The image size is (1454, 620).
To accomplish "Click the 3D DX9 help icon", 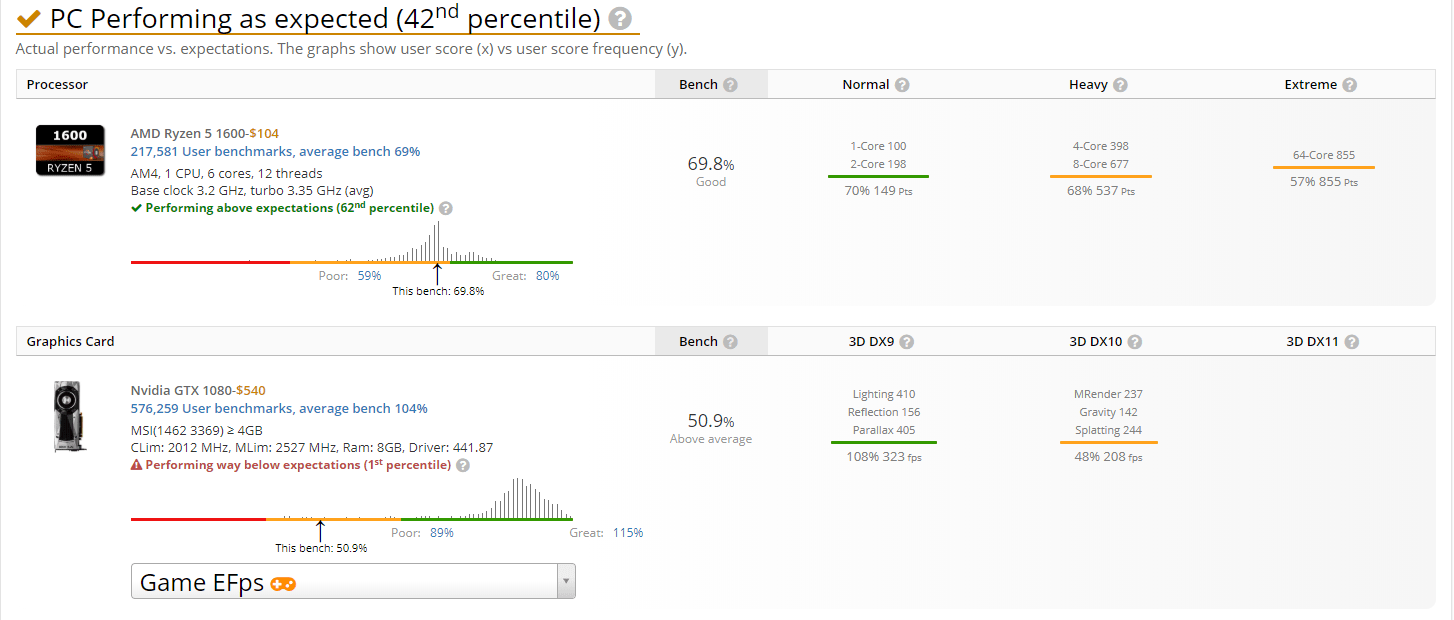I will pyautogui.click(x=906, y=341).
